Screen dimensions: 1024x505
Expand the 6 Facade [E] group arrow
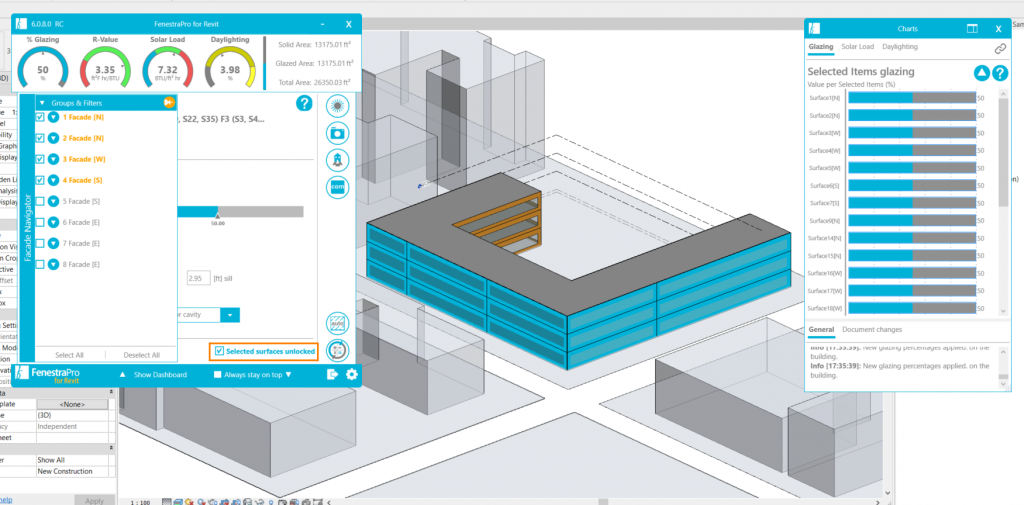pos(54,223)
